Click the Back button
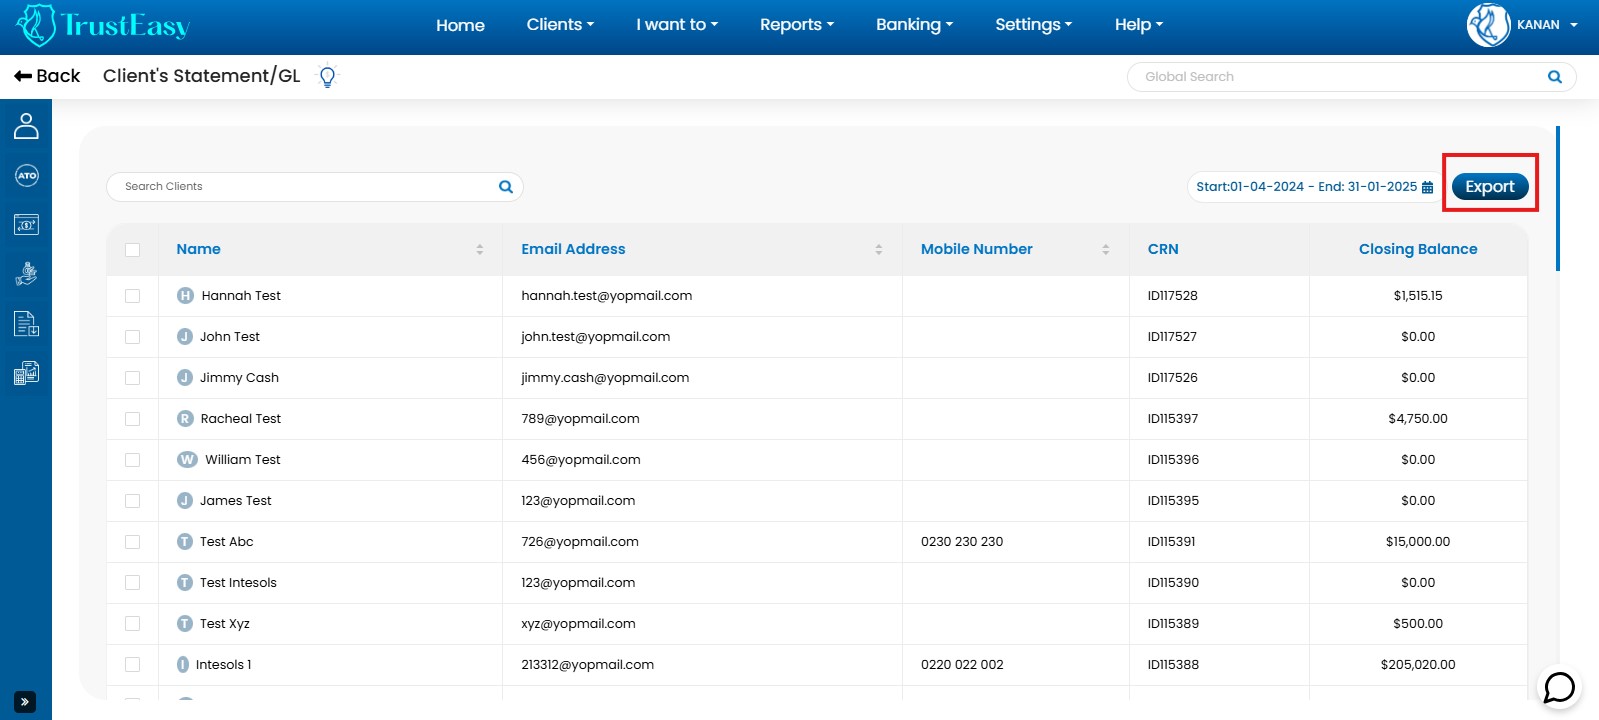Image resolution: width=1599 pixels, height=720 pixels. pyautogui.click(x=47, y=76)
